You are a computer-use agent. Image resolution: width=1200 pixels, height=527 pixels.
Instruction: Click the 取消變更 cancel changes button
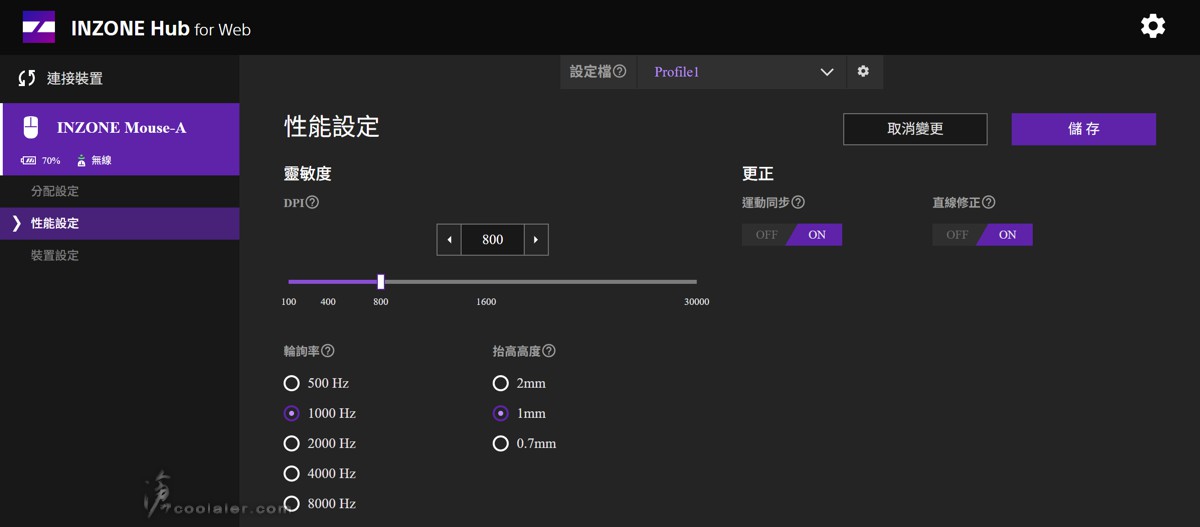coord(915,129)
